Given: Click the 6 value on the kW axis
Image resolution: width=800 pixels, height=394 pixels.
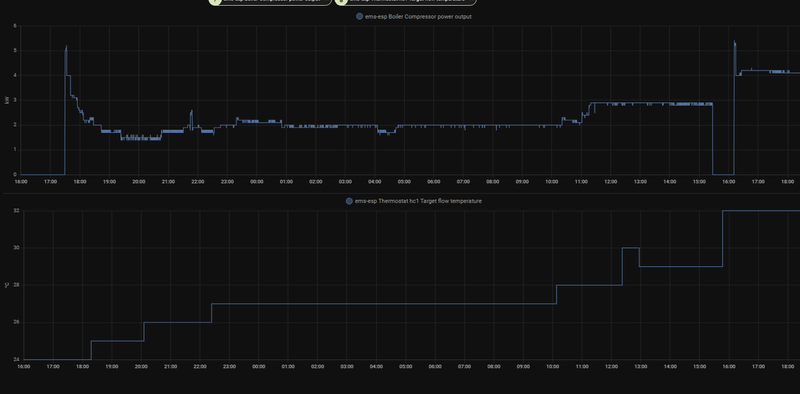Looking at the screenshot, I should pyautogui.click(x=15, y=26).
